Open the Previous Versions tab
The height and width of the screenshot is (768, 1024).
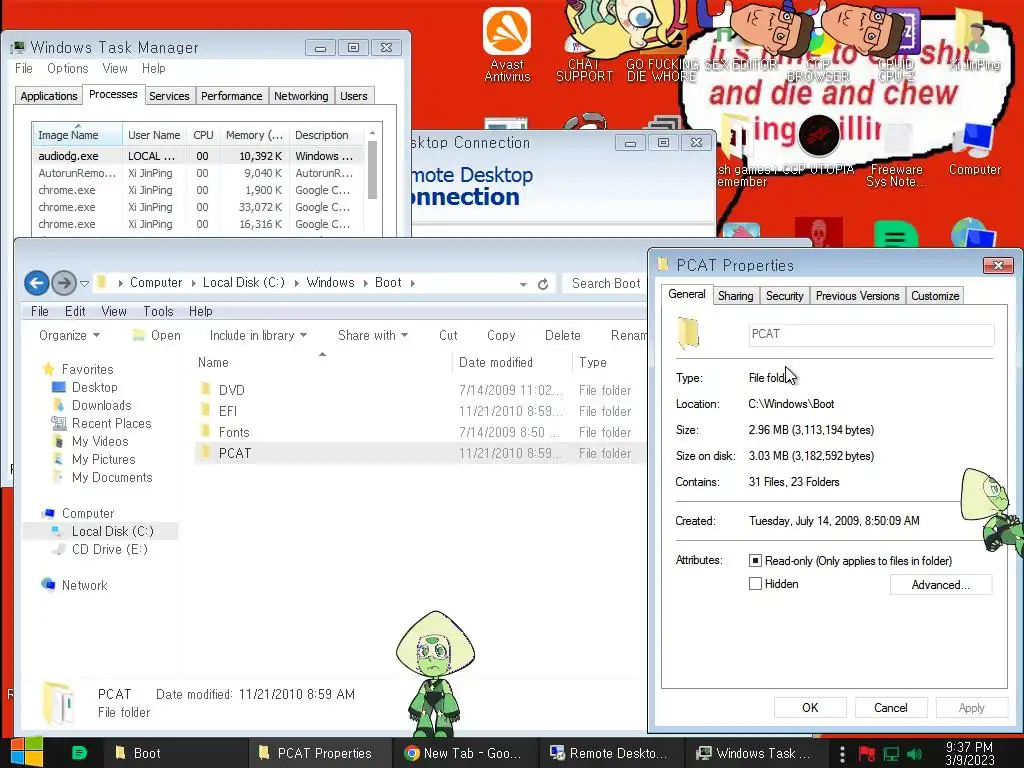pyautogui.click(x=857, y=296)
